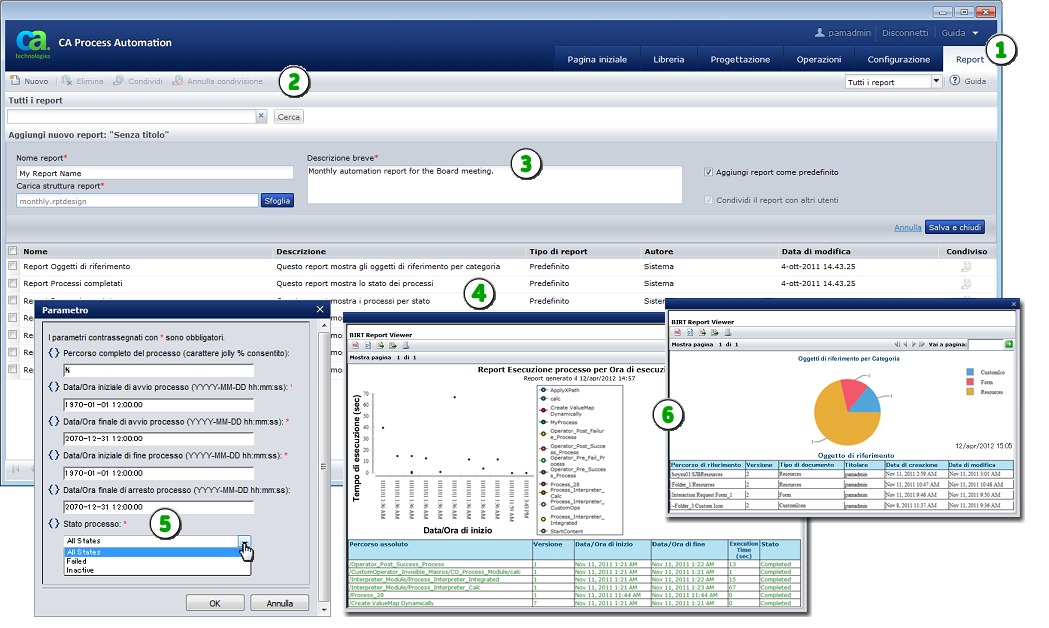Click the Condividi share icon in toolbar

click(x=119, y=81)
